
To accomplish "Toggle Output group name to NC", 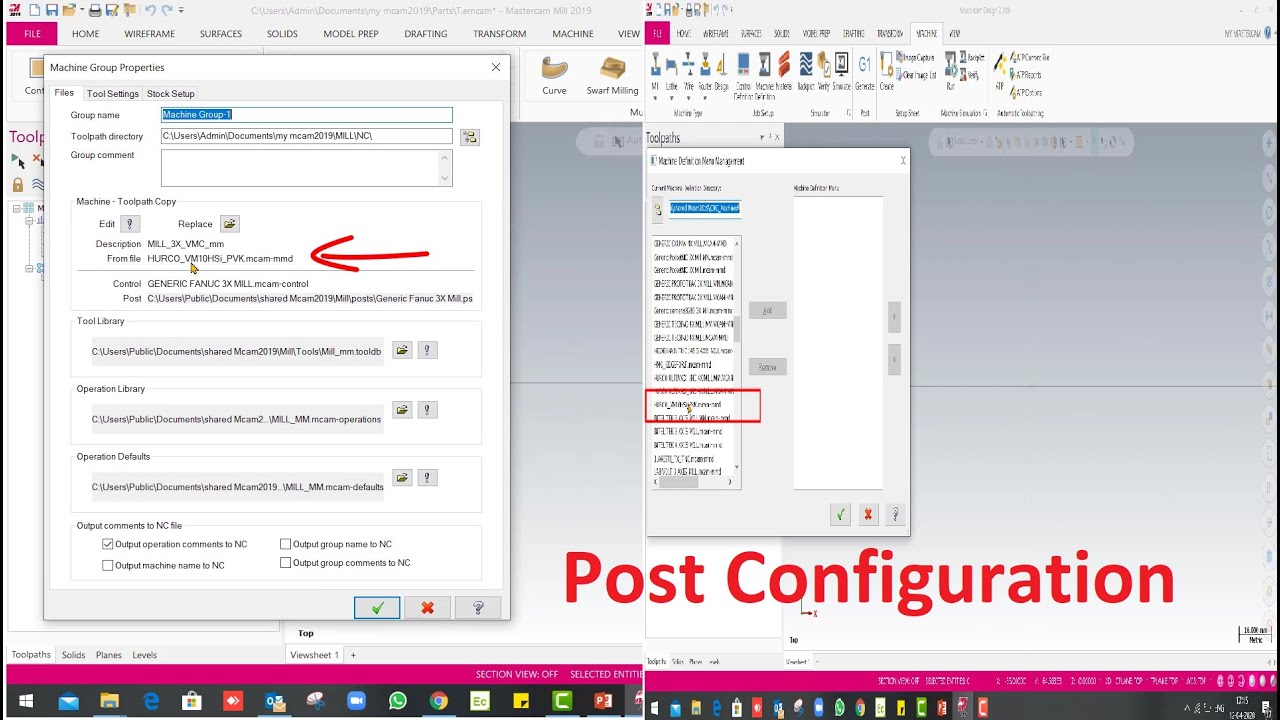I will coord(286,544).
